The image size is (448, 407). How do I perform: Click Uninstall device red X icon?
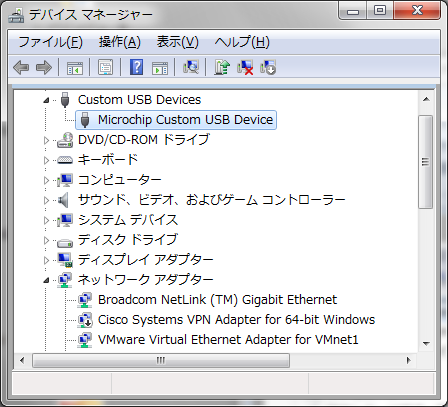click(245, 67)
